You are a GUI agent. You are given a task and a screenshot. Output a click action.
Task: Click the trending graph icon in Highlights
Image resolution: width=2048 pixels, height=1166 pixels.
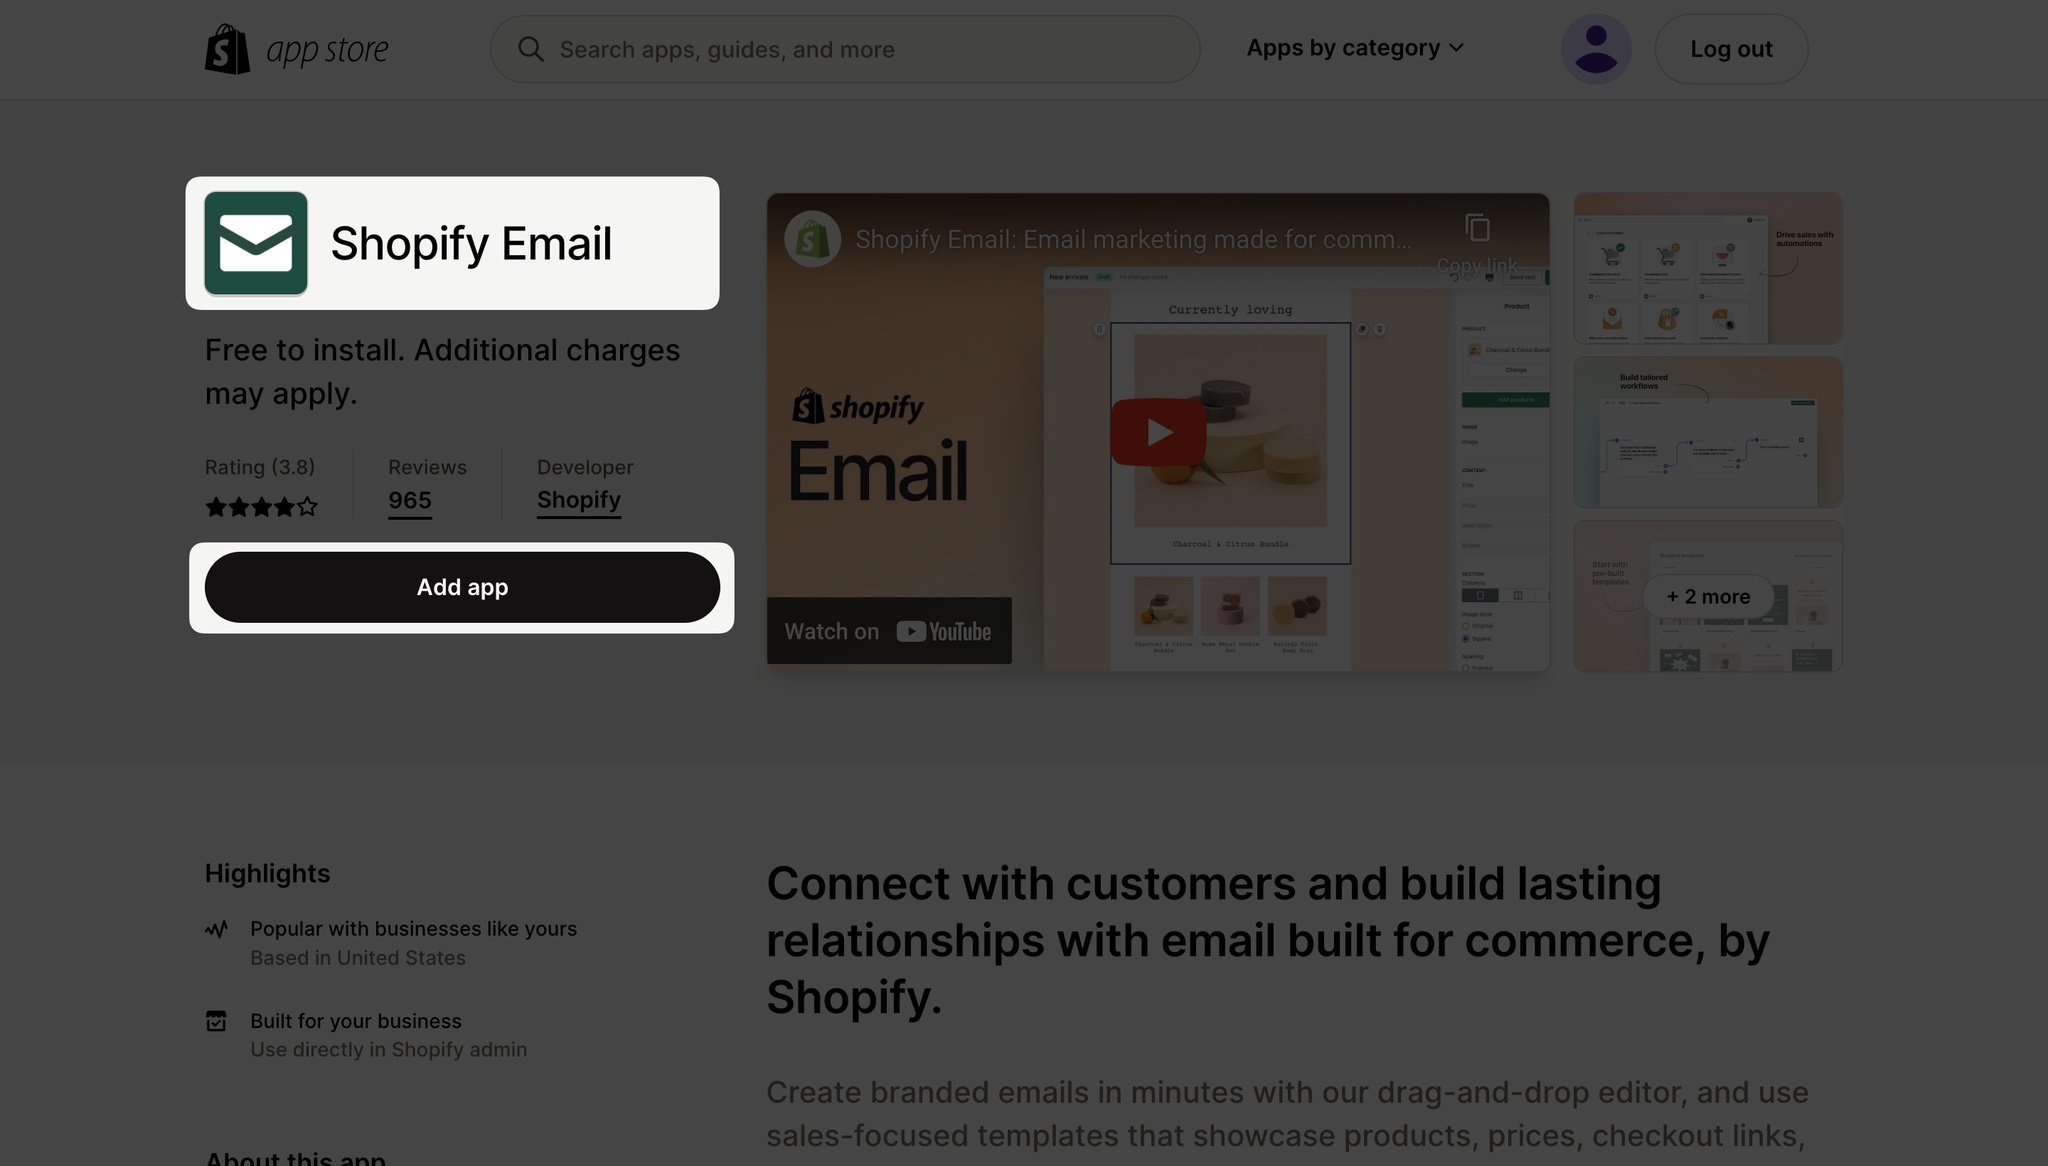217,930
